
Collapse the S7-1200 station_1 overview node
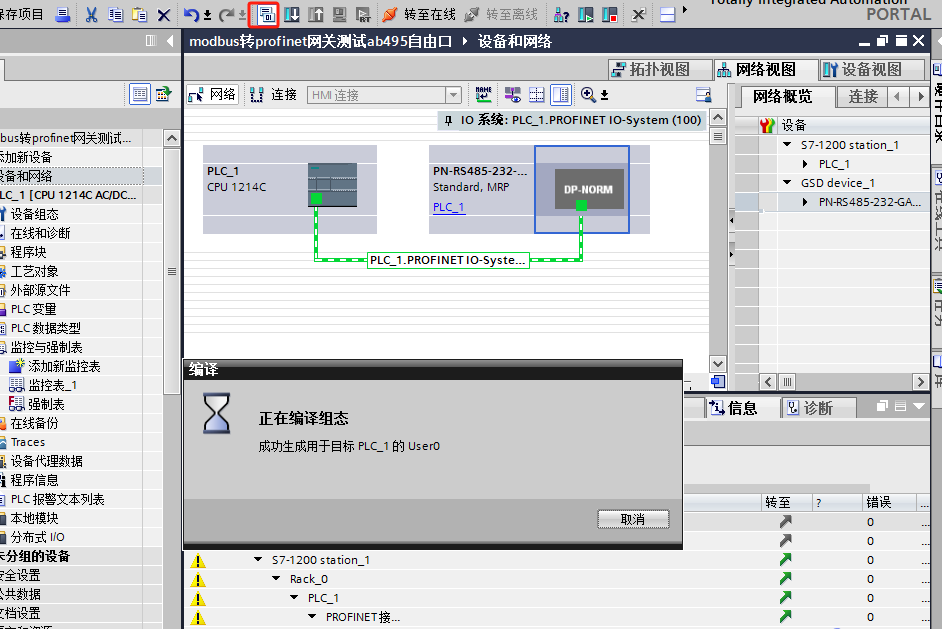(x=787, y=145)
